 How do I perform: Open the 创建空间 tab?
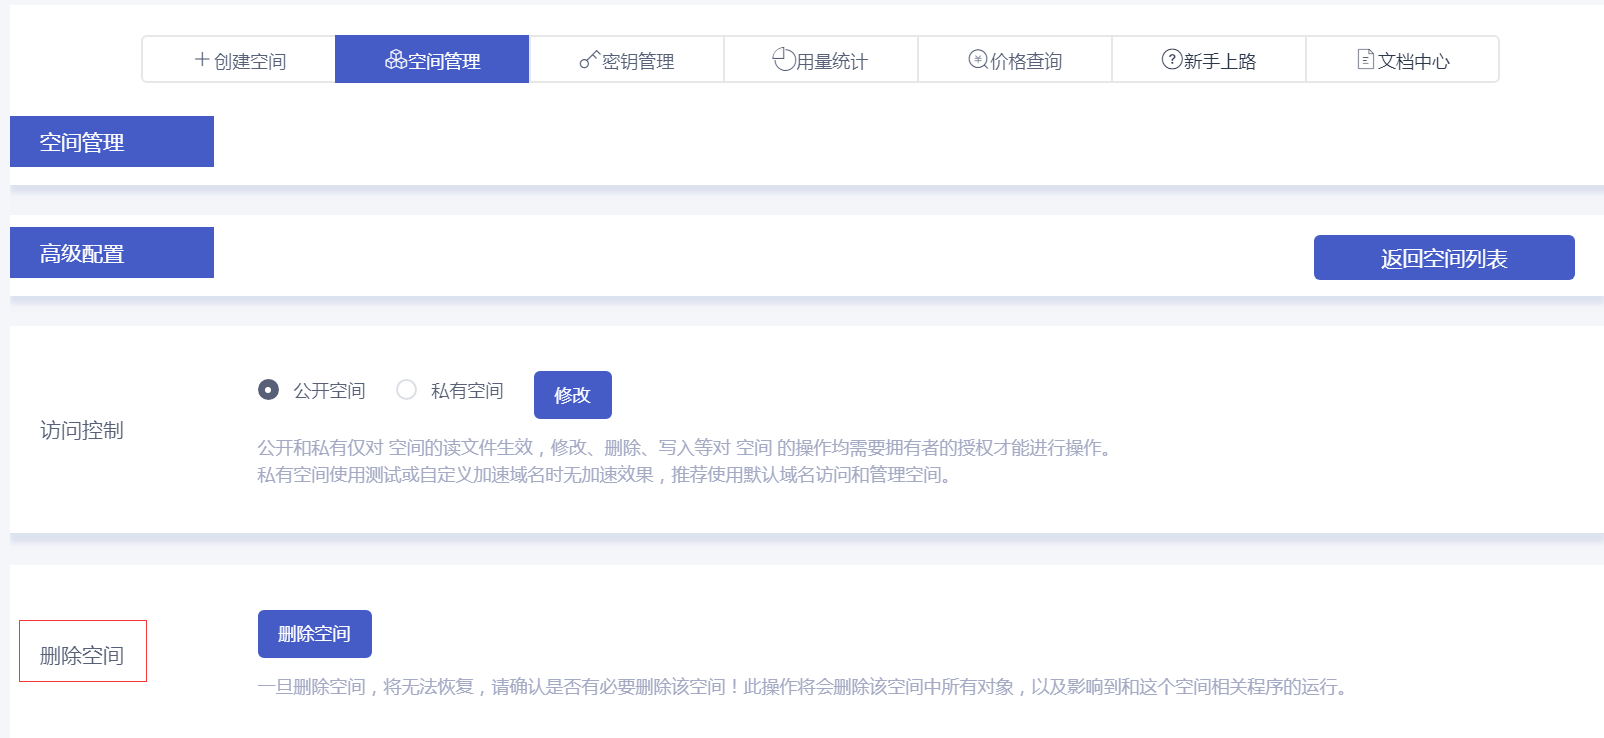point(239,59)
